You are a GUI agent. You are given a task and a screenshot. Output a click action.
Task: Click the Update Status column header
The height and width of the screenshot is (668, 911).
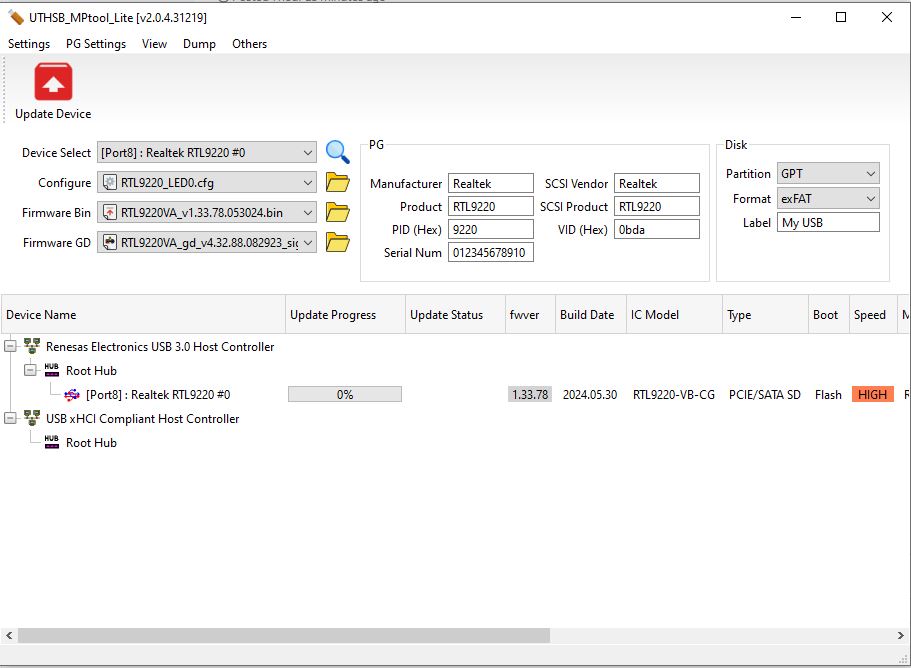pos(455,314)
